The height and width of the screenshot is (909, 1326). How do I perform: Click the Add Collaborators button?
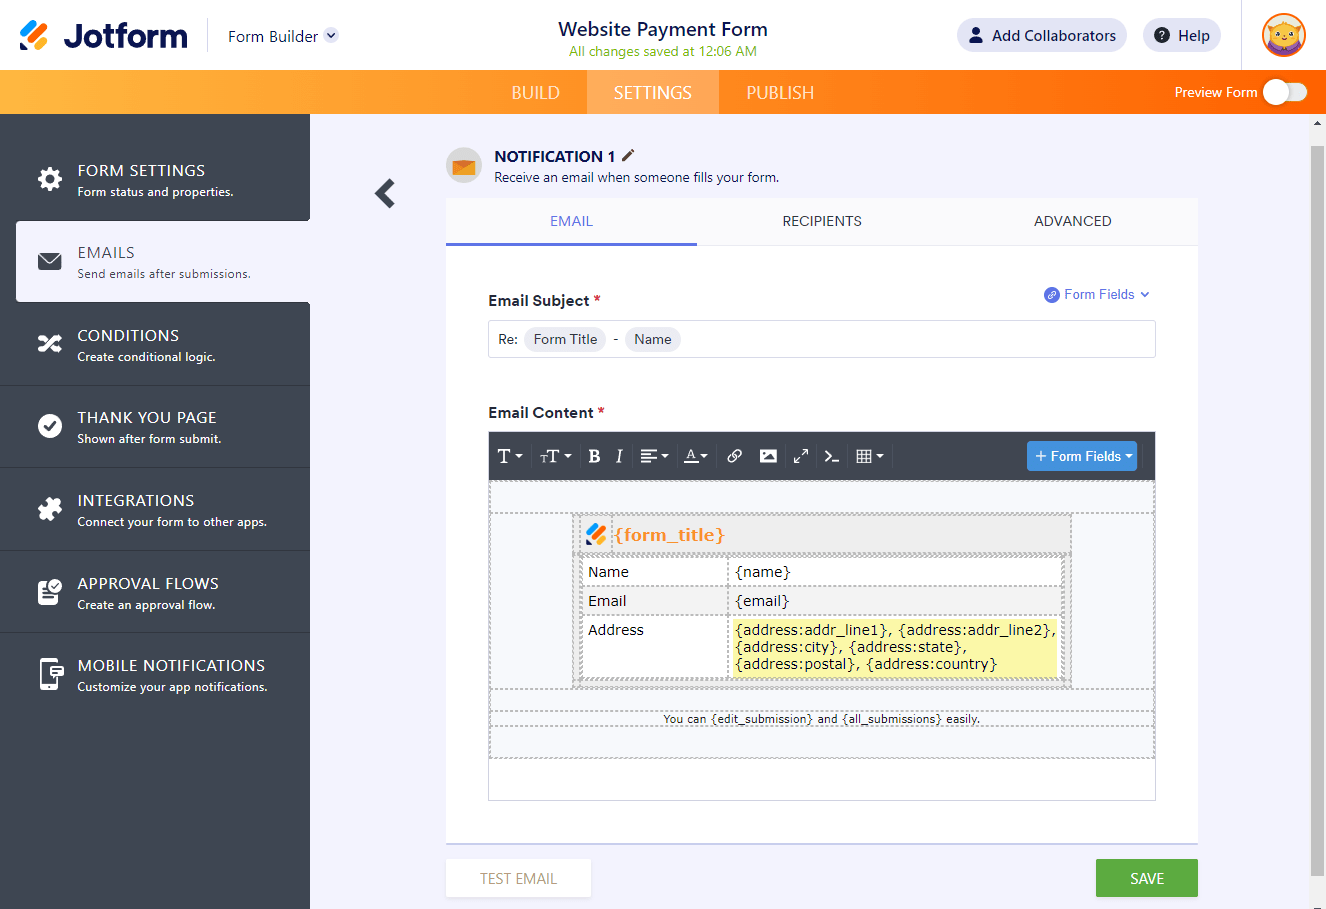(1041, 36)
